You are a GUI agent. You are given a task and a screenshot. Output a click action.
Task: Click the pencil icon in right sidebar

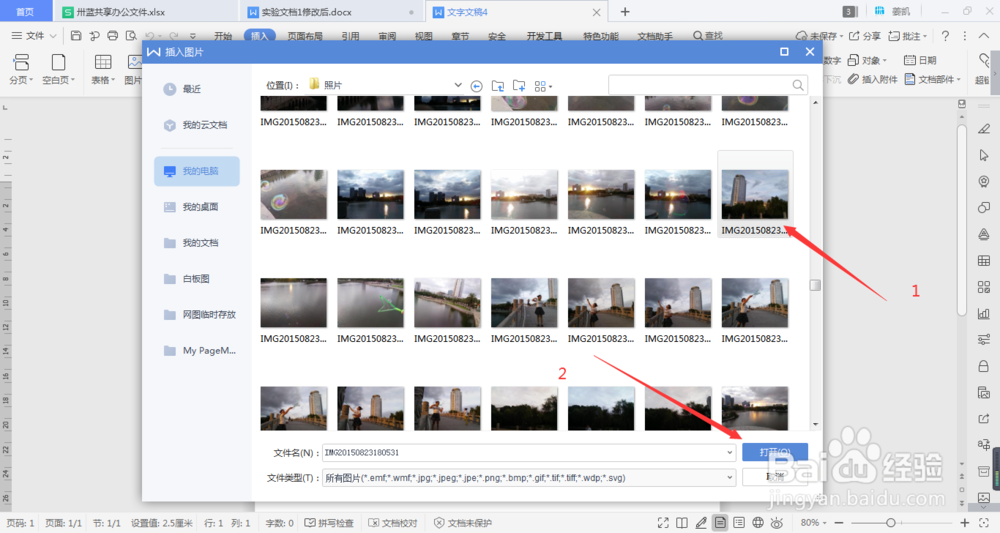984,129
